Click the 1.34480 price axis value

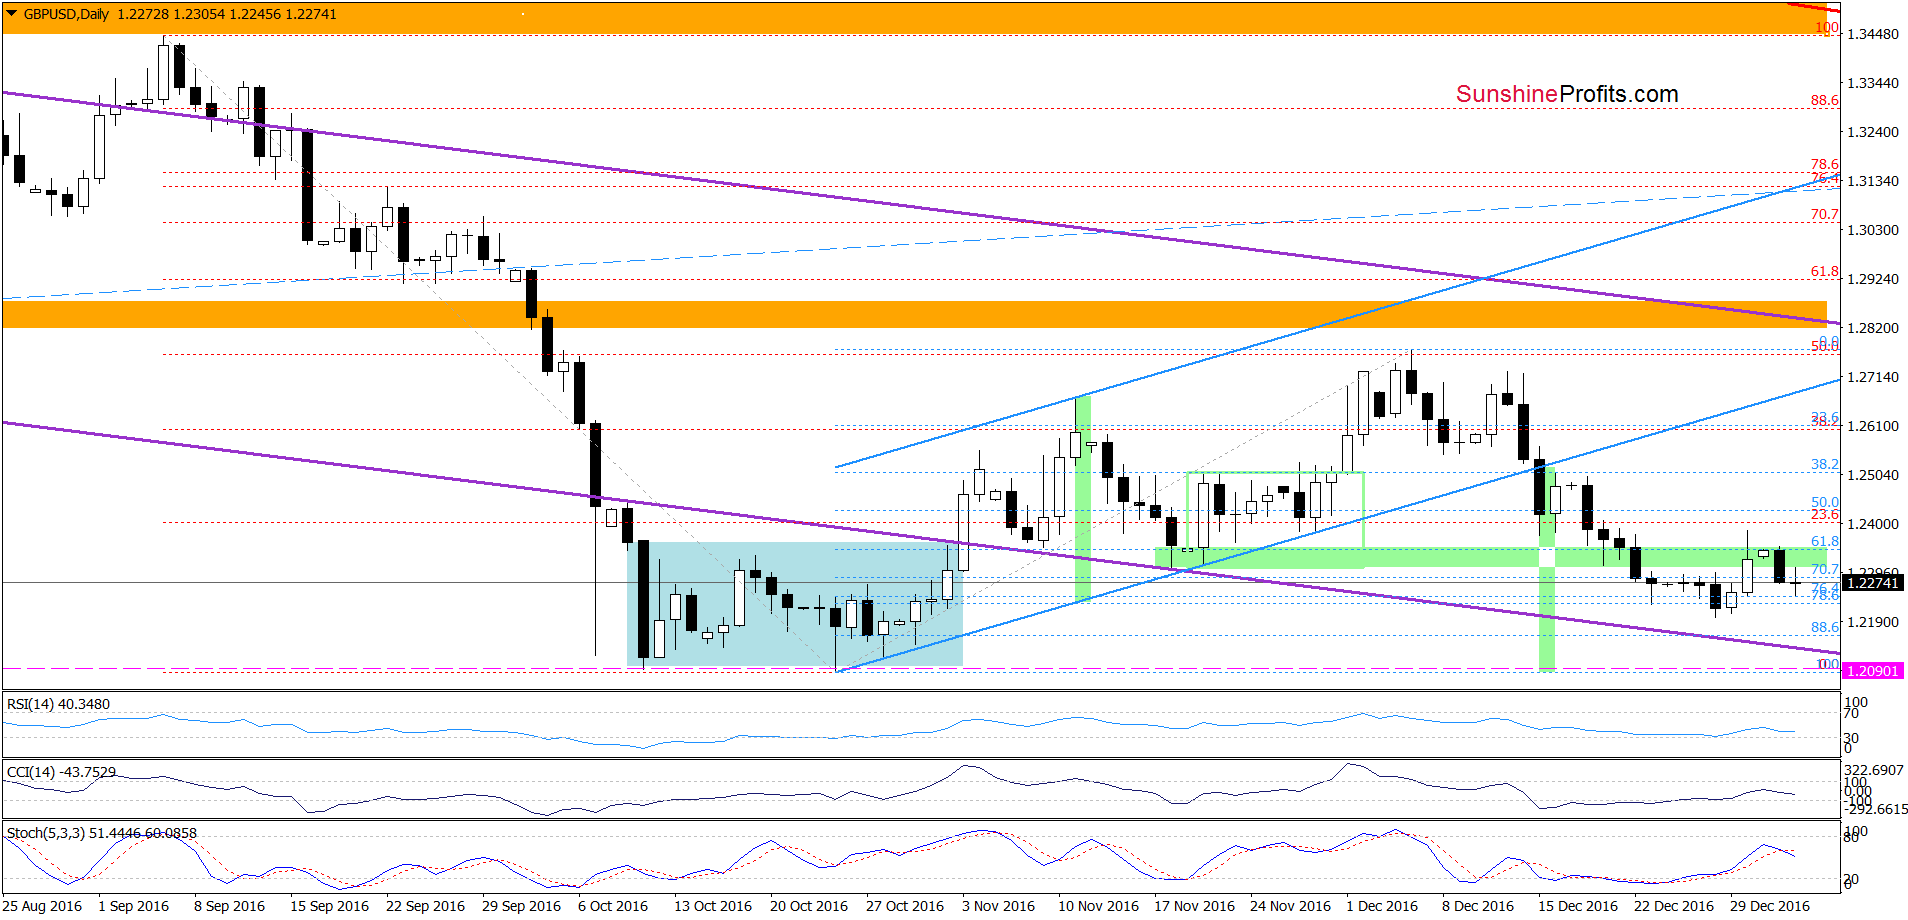click(x=1873, y=34)
